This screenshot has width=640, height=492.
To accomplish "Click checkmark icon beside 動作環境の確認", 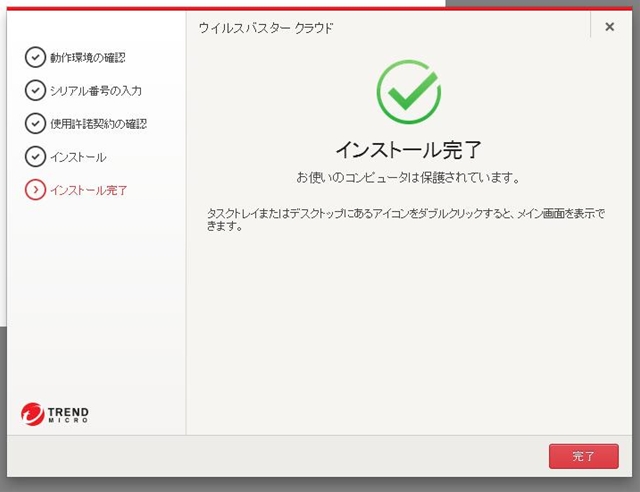I will click(35, 57).
